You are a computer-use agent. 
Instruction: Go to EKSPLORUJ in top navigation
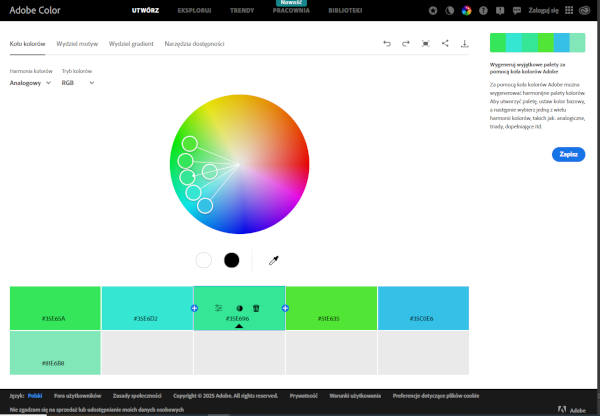[x=194, y=10]
